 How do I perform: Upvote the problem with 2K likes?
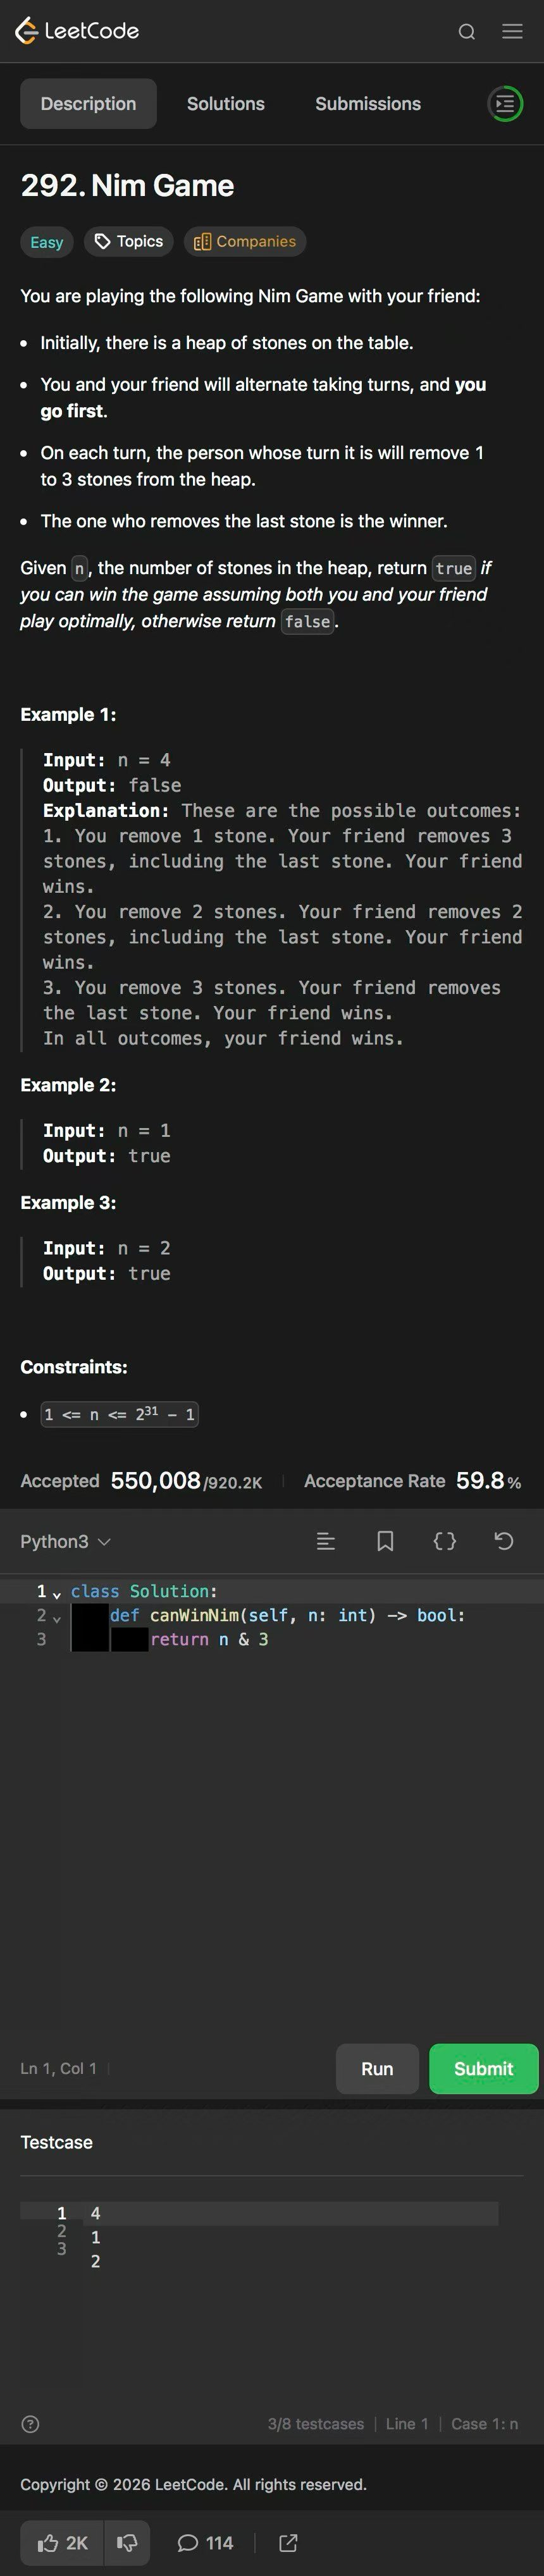coord(62,2542)
